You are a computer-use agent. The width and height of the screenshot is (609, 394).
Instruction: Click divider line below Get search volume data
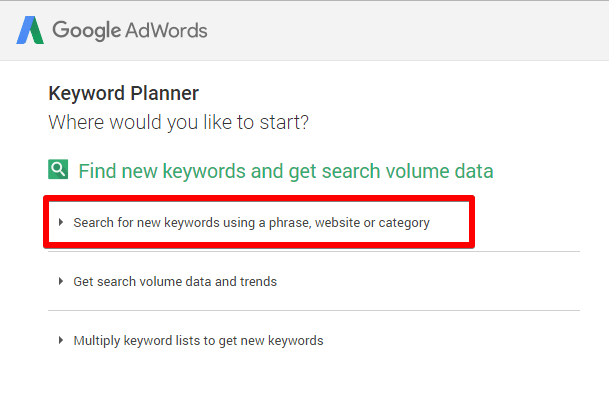pyautogui.click(x=314, y=310)
